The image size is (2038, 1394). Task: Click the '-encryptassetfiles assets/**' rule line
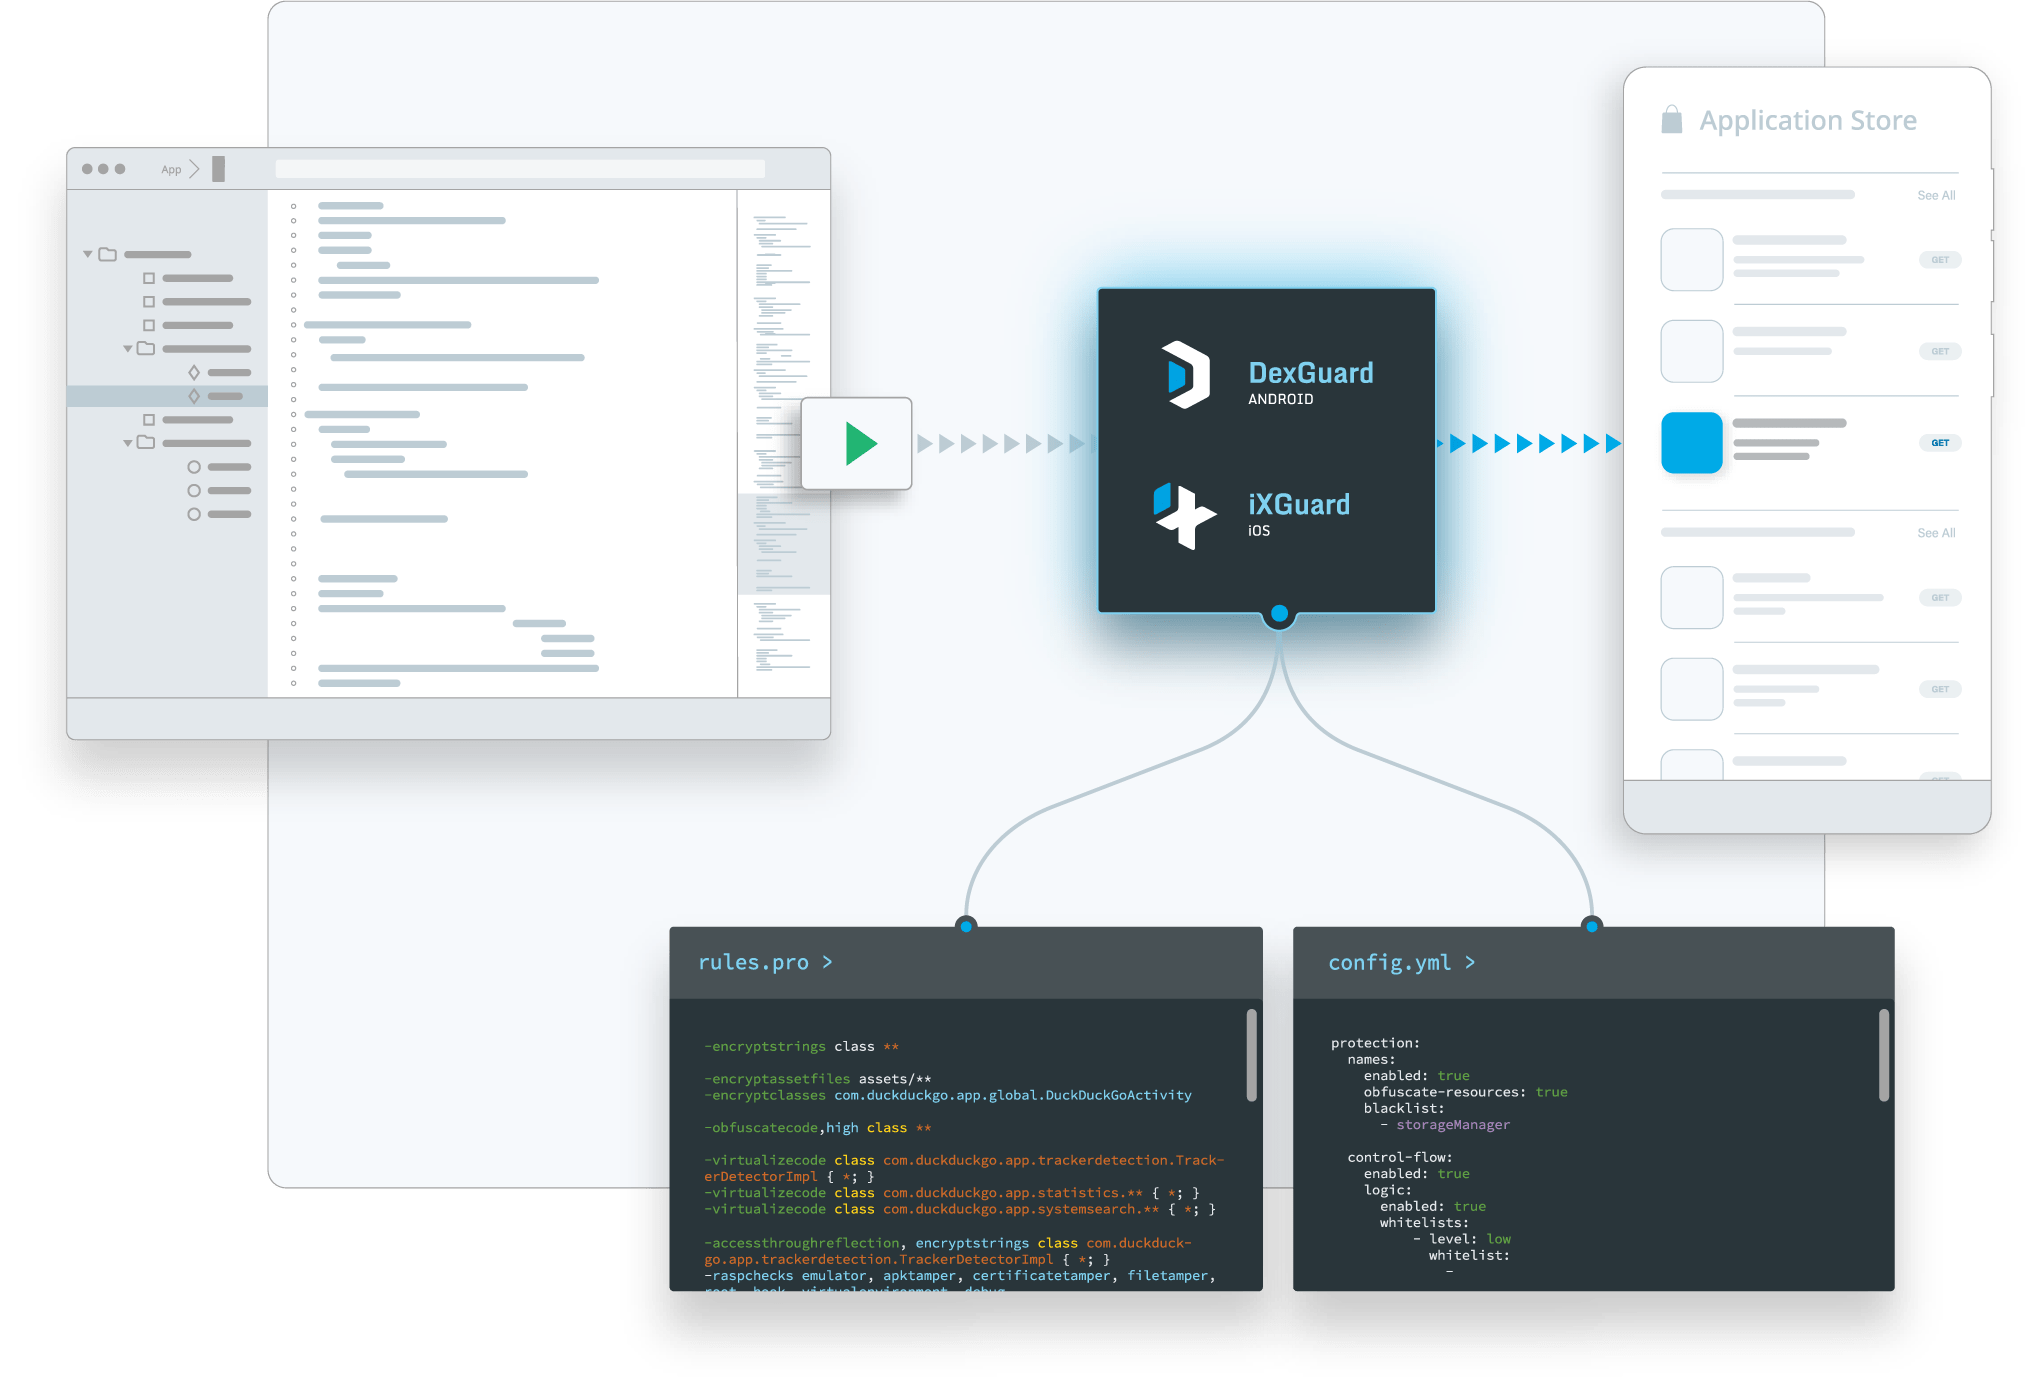pyautogui.click(x=817, y=1079)
